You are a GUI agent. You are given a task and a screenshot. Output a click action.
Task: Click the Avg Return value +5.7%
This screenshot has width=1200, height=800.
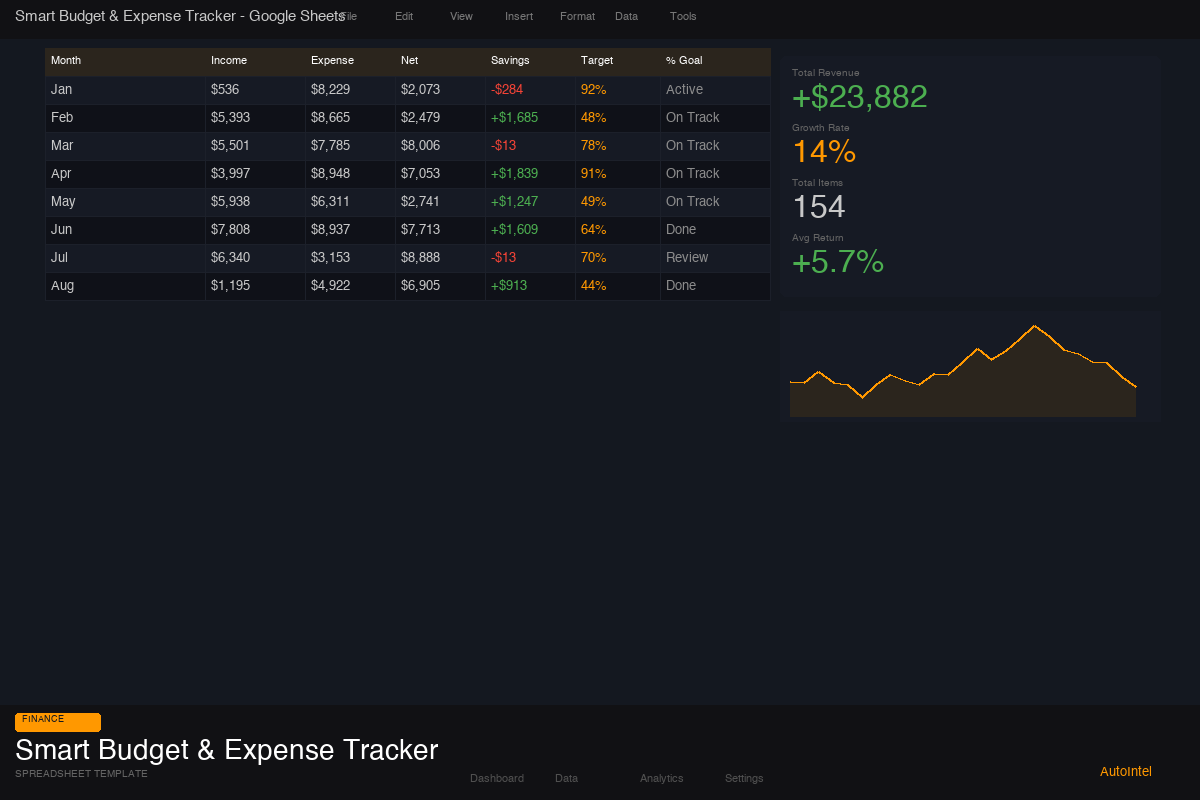(x=838, y=262)
